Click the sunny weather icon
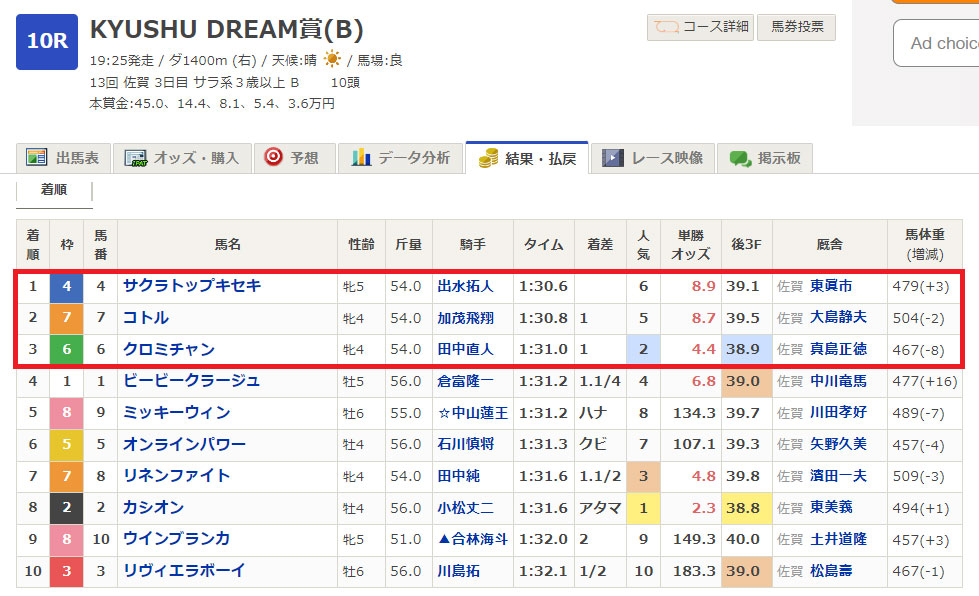979x596 pixels. pos(332,59)
